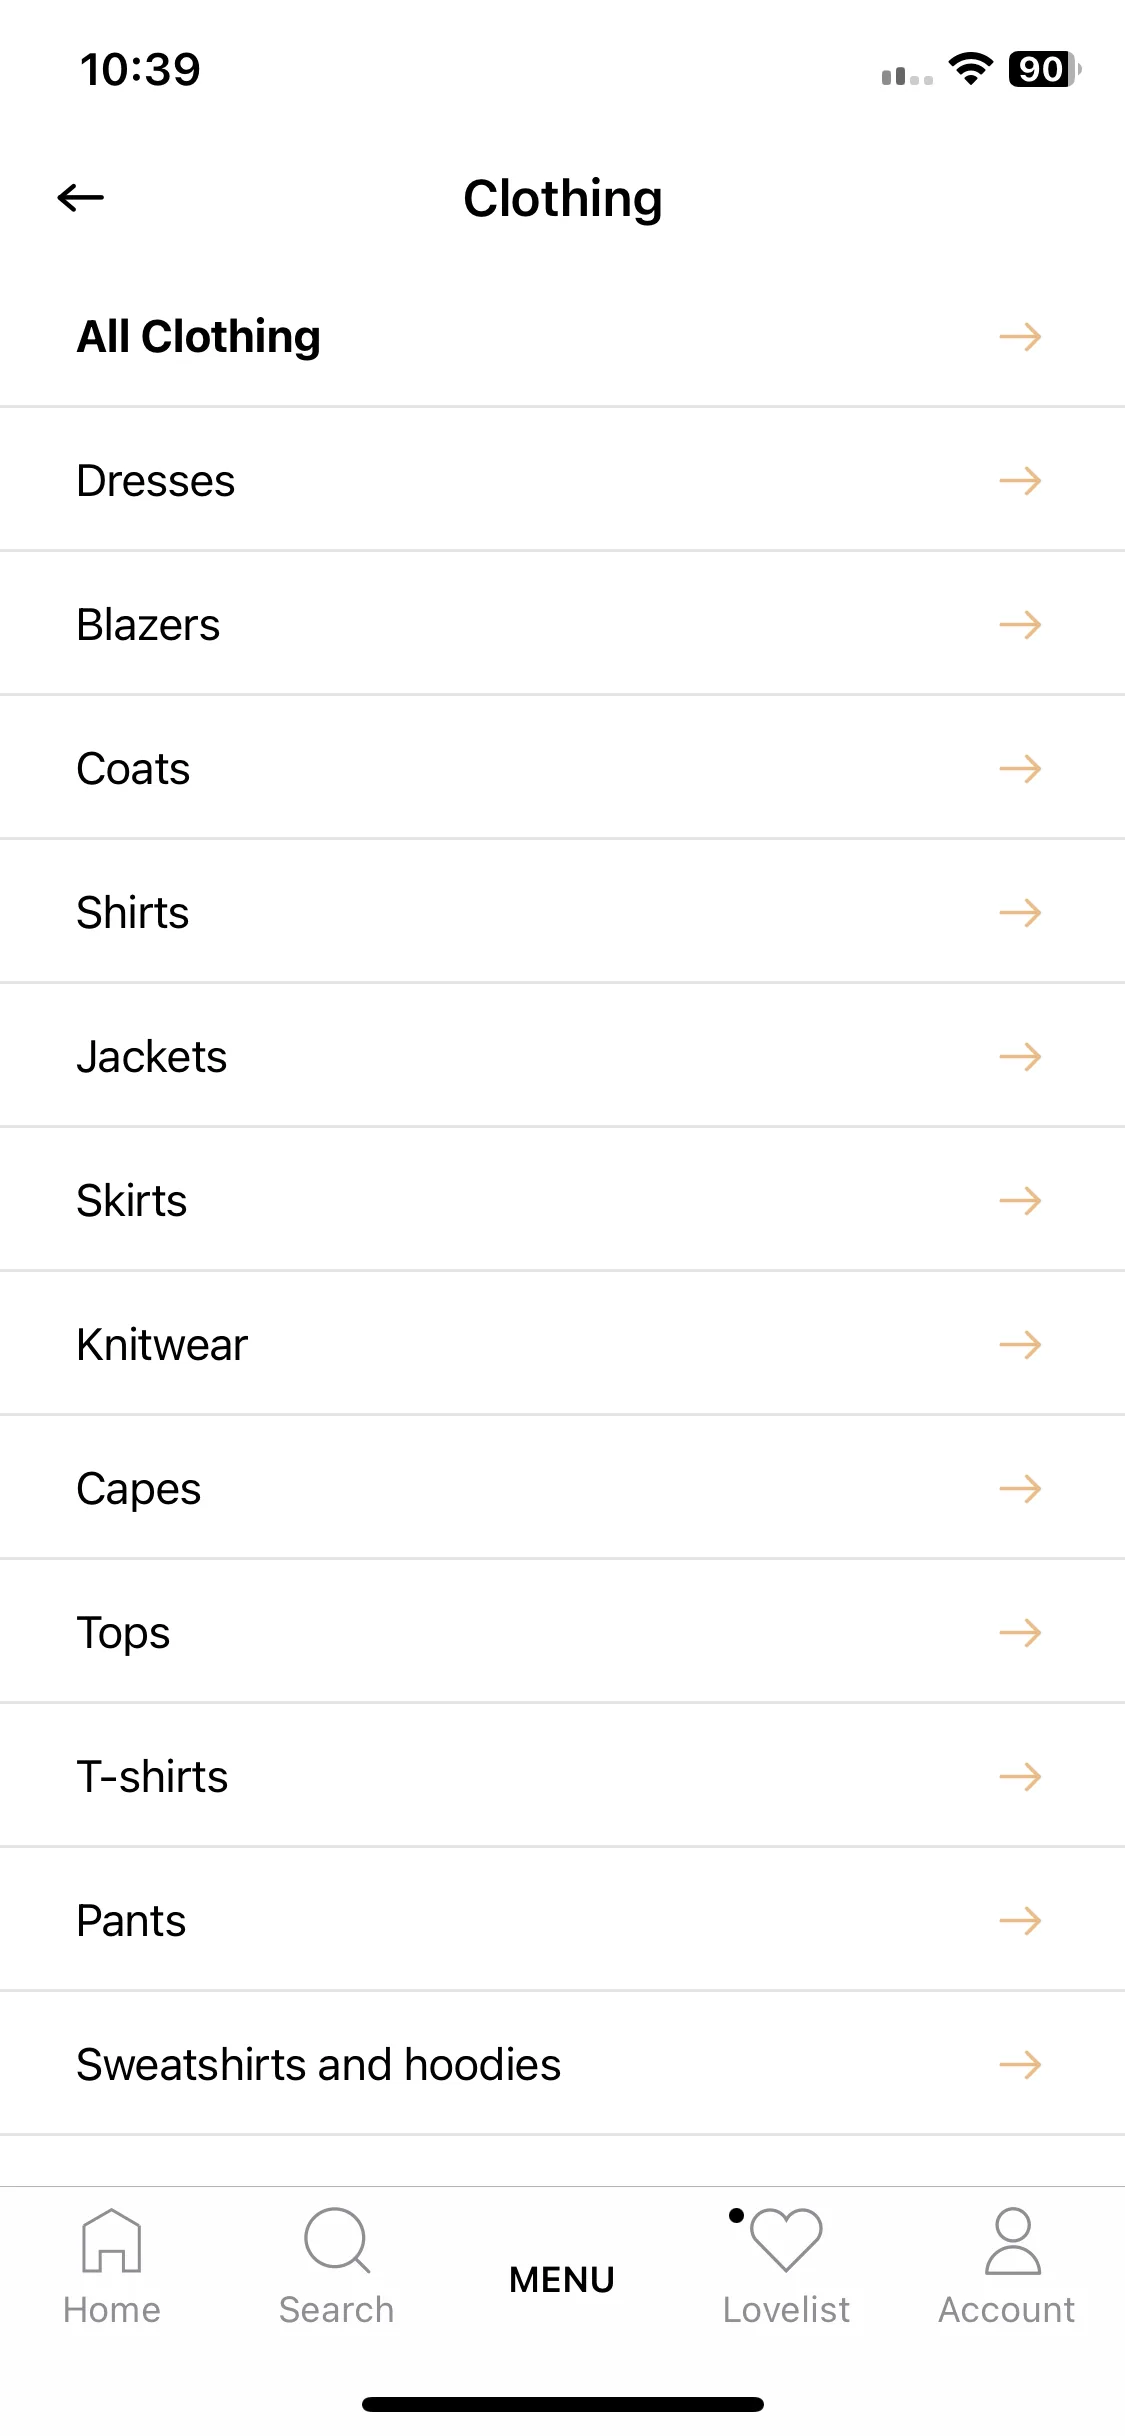1125x2436 pixels.
Task: Select the Tops category
Action: (x=562, y=1632)
